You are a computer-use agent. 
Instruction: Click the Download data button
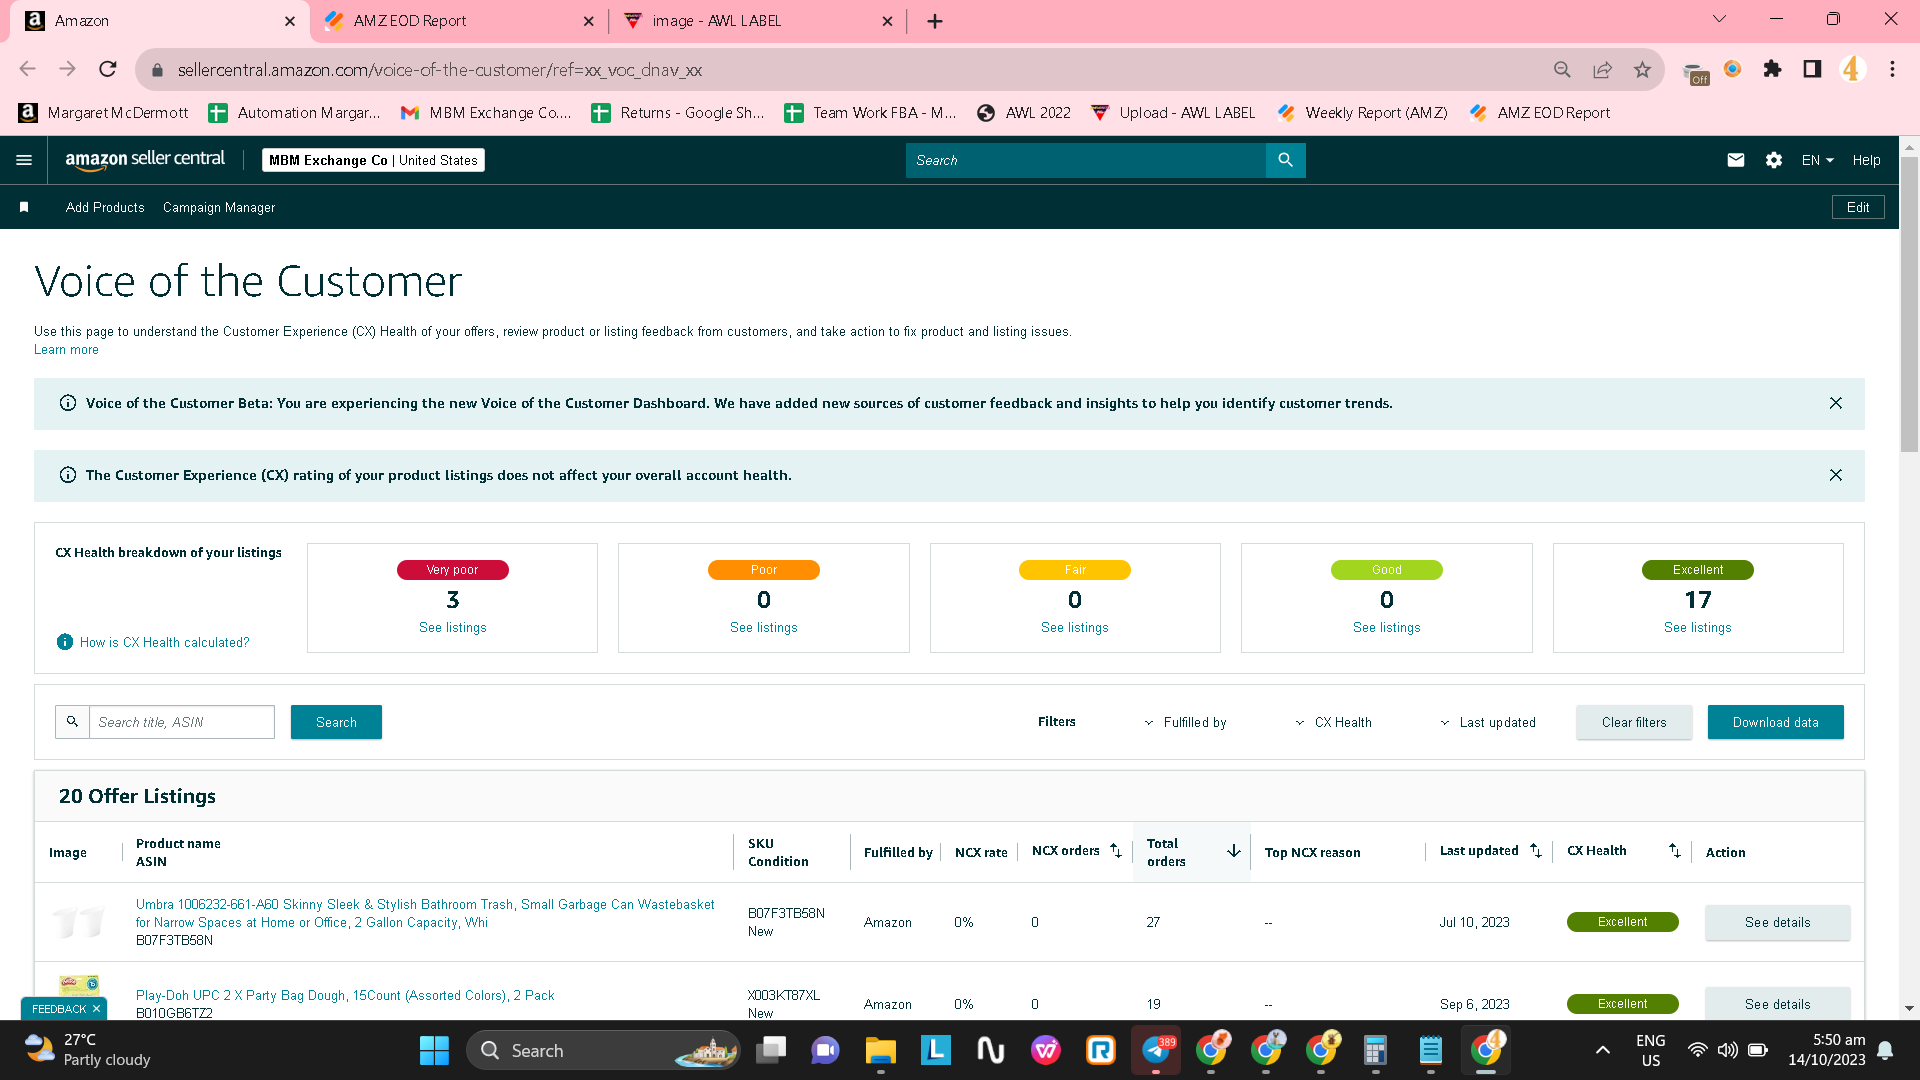(1775, 722)
